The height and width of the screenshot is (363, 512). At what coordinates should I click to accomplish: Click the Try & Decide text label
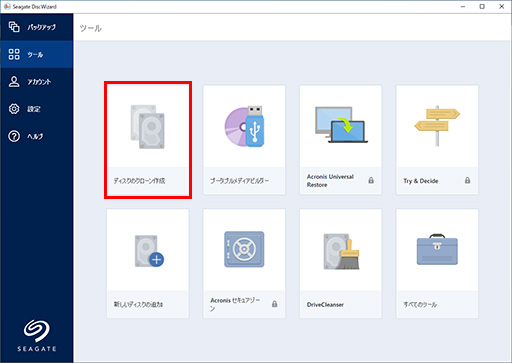pos(421,181)
